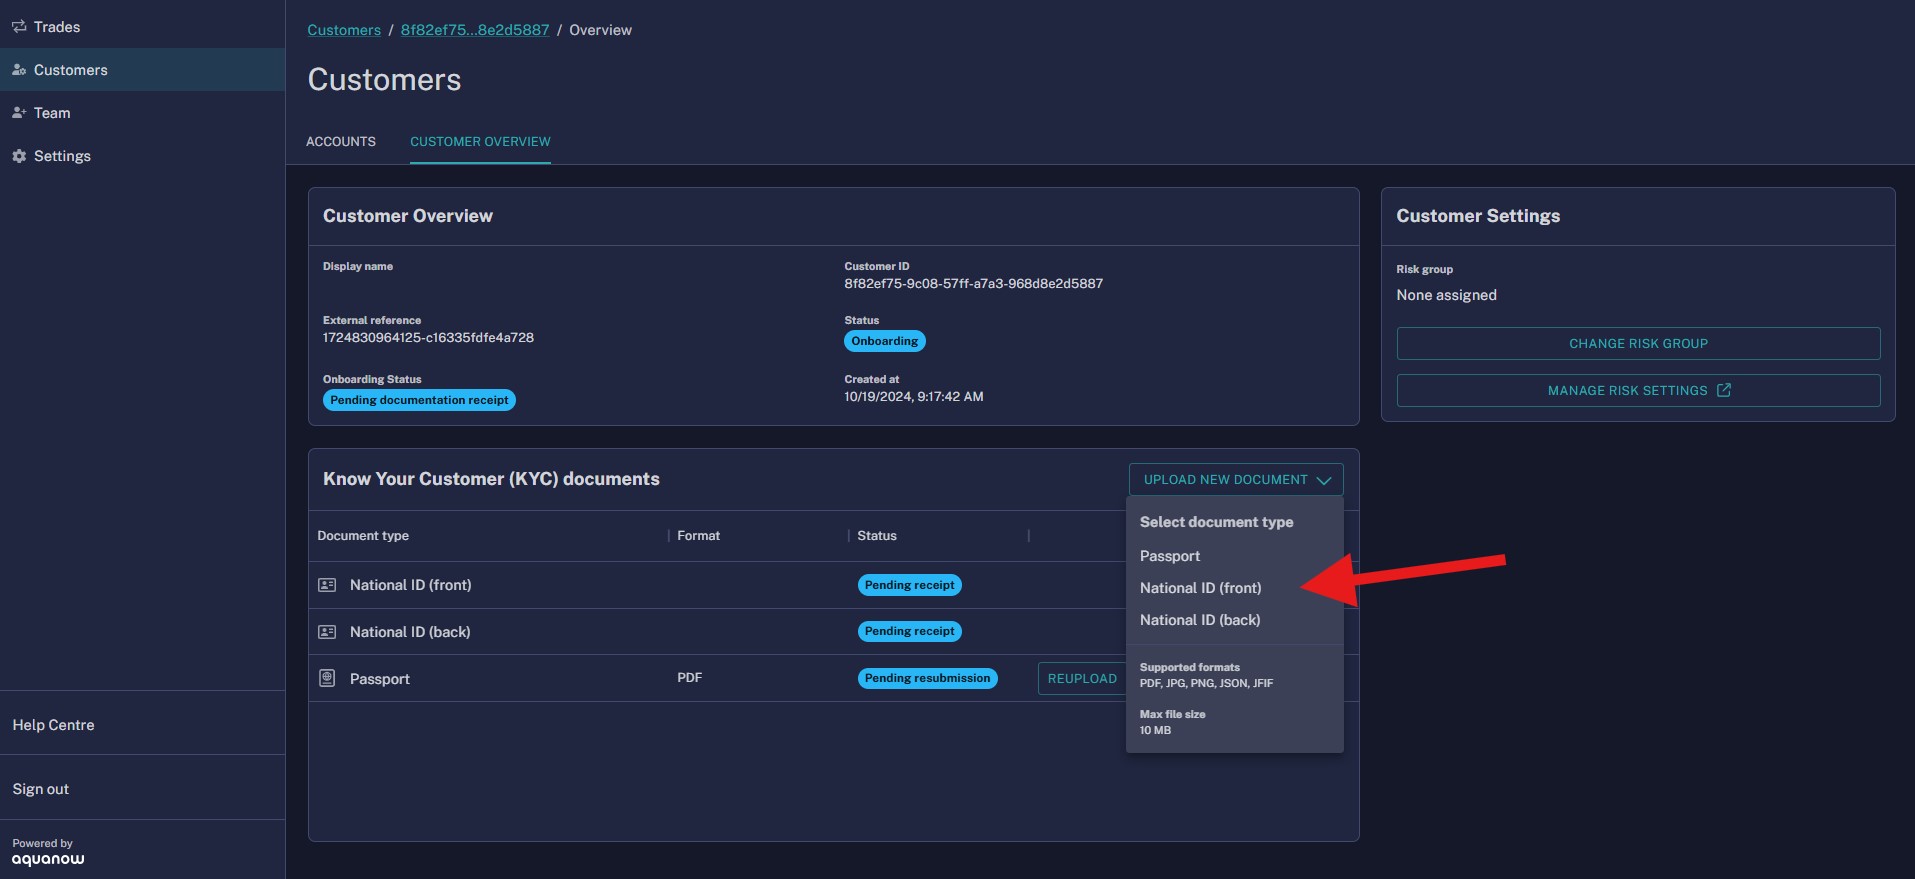Click the Settings gear icon in sidebar
The width and height of the screenshot is (1915, 879).
[19, 156]
